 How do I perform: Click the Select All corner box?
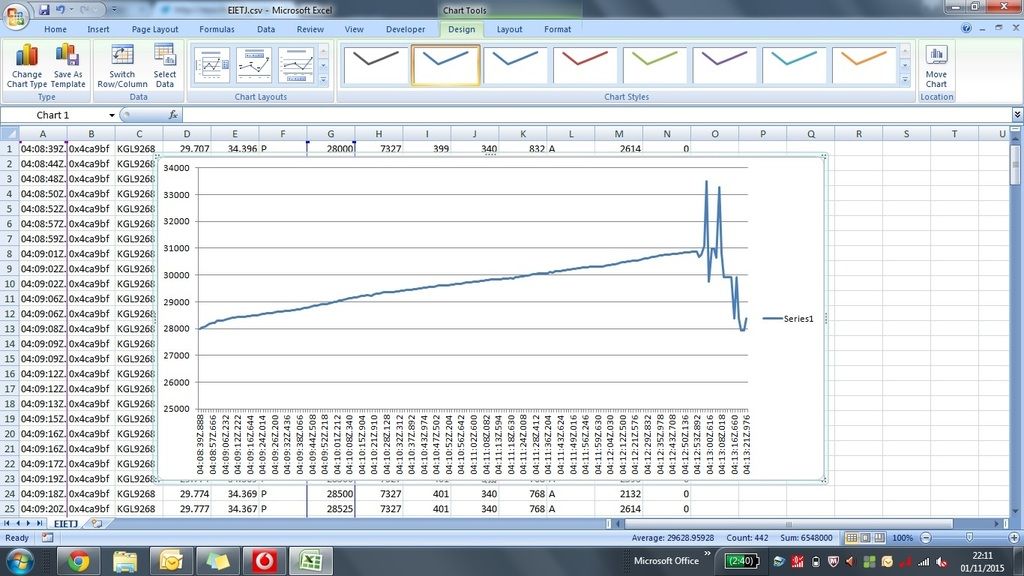[x=10, y=134]
